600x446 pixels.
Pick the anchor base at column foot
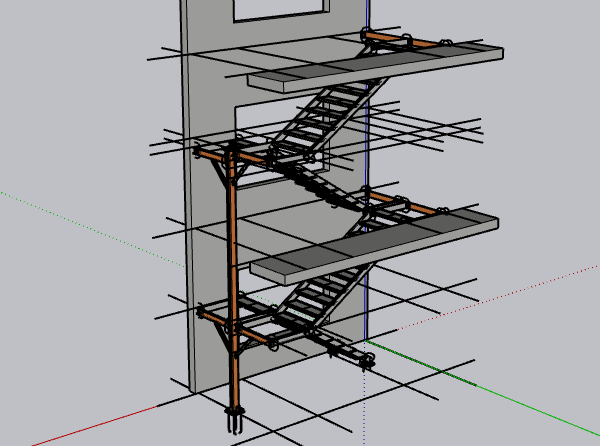pos(235,420)
